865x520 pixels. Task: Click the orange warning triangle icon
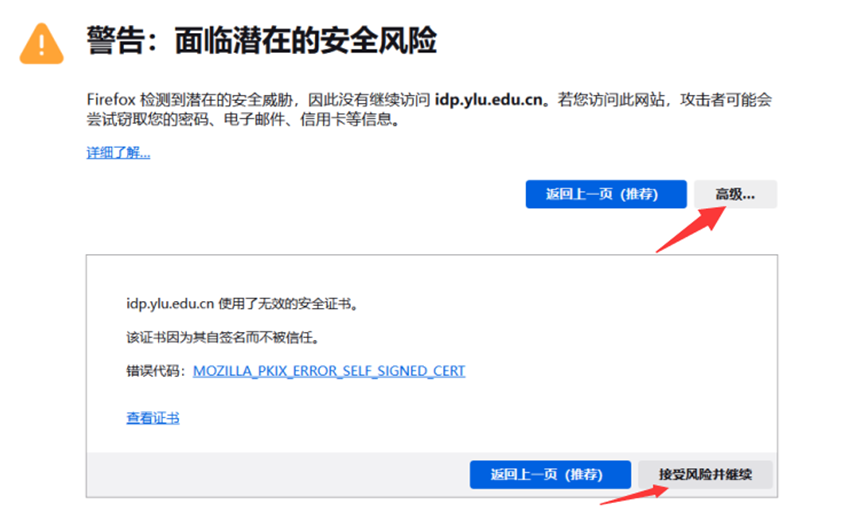coord(41,44)
